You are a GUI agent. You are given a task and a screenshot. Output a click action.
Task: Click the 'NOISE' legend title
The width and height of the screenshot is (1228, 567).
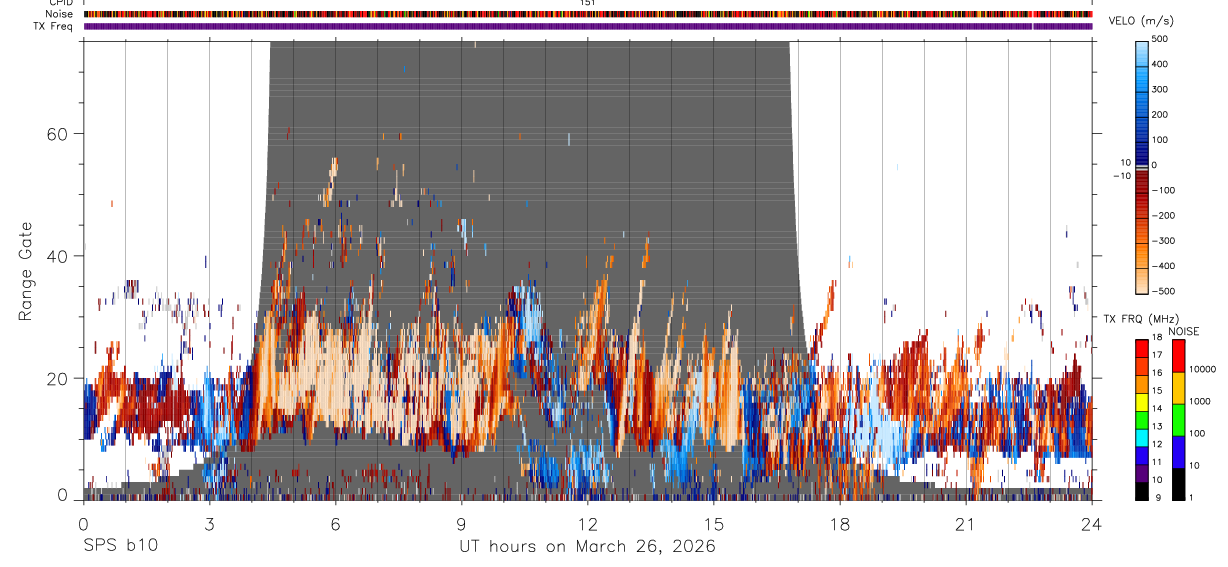click(1184, 331)
